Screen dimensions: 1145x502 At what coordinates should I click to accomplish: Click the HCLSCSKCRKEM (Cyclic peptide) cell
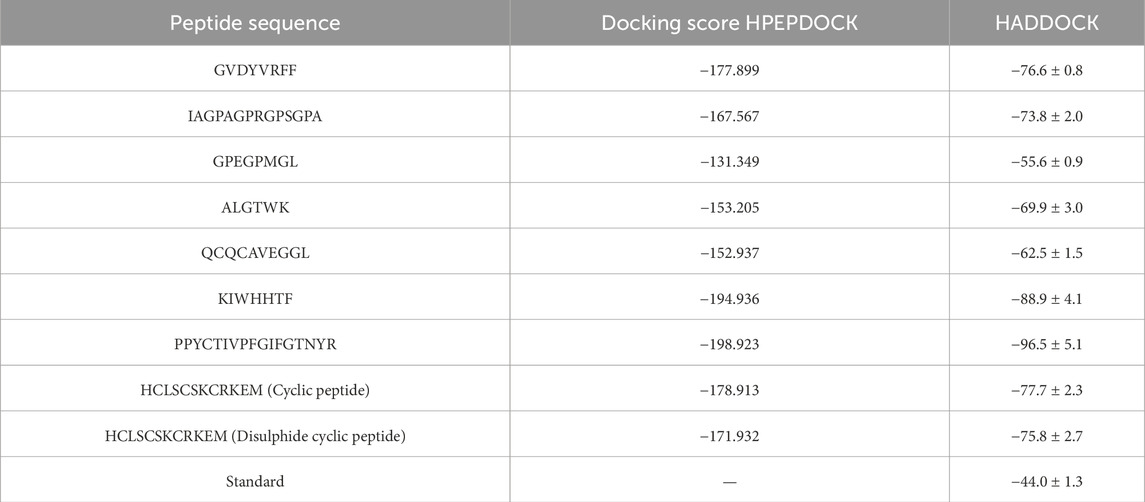(x=255, y=390)
